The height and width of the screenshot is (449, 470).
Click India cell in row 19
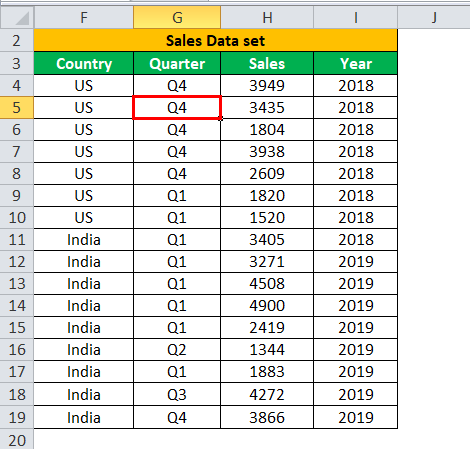[84, 417]
